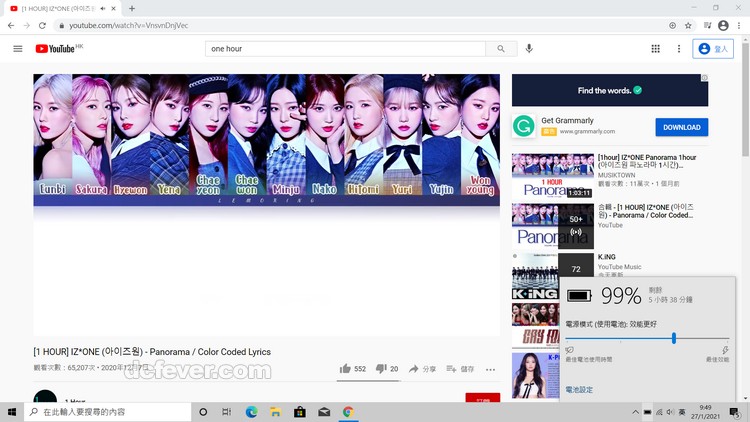
Task: Open the notification center icon
Action: point(735,412)
